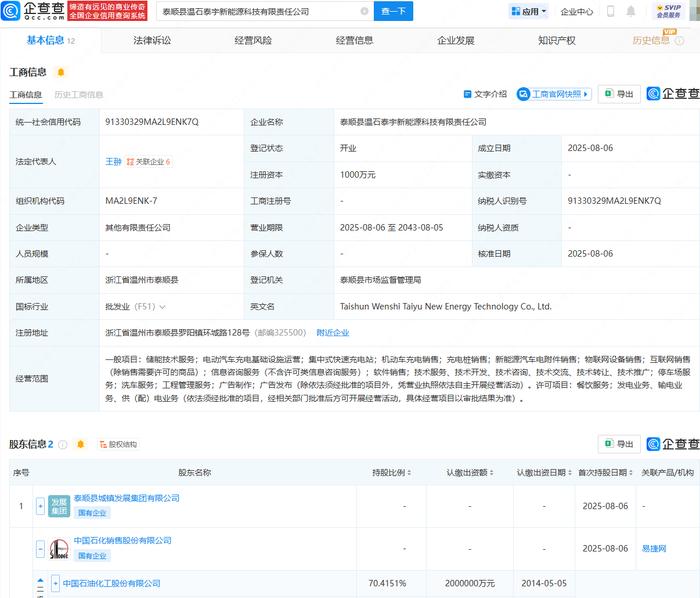700x598 pixels.
Task: Collapse the 中国石化销售股份有限公司 shareholder row
Action: (x=40, y=549)
